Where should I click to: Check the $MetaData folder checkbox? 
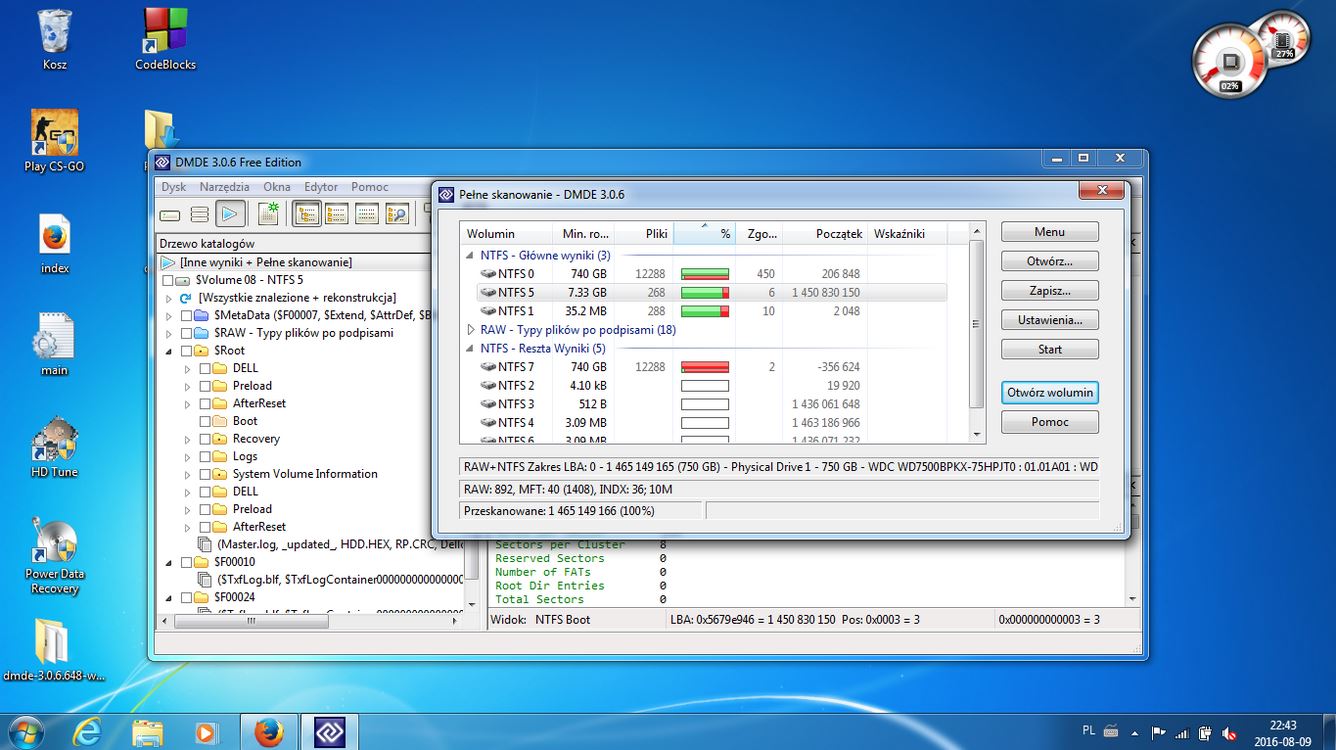185,315
